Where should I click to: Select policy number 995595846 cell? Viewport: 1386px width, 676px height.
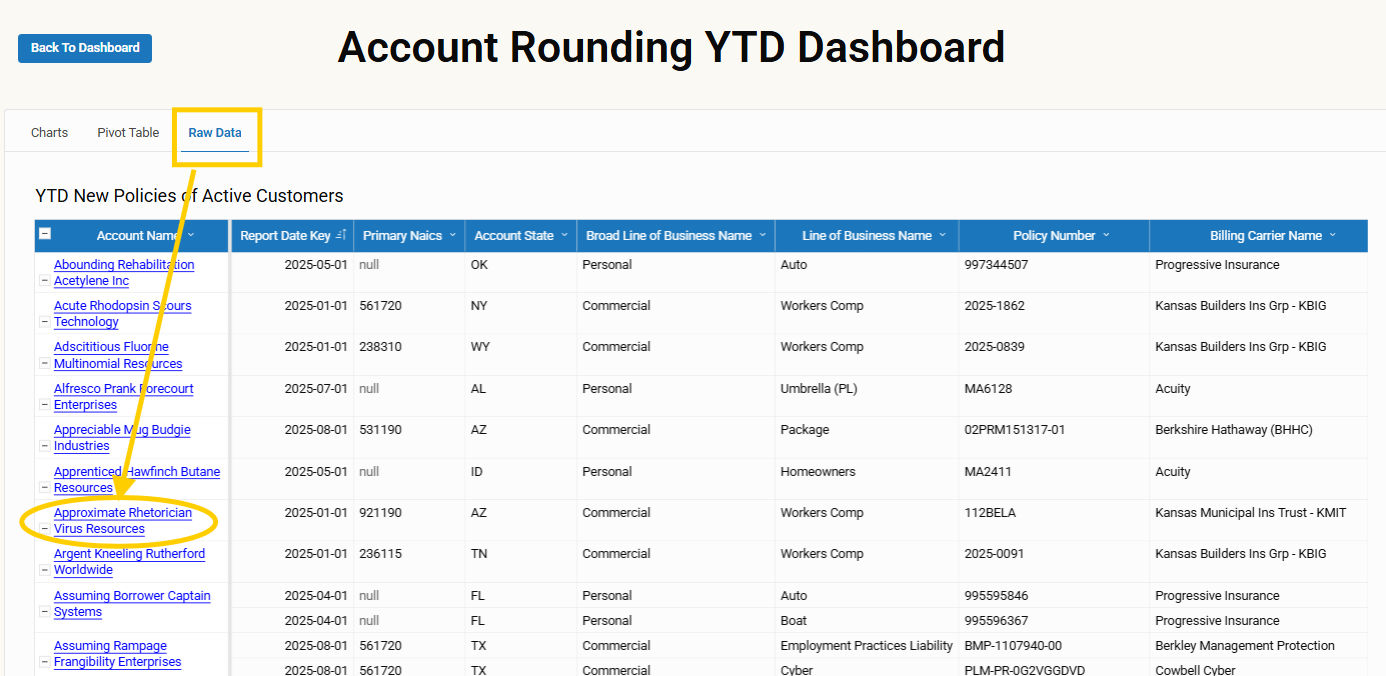[x=1054, y=596]
